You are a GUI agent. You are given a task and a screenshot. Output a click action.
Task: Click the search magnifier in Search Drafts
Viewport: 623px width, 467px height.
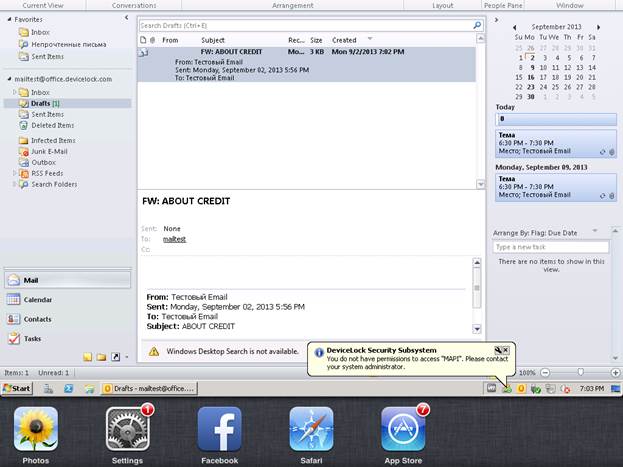pyautogui.click(x=476, y=25)
